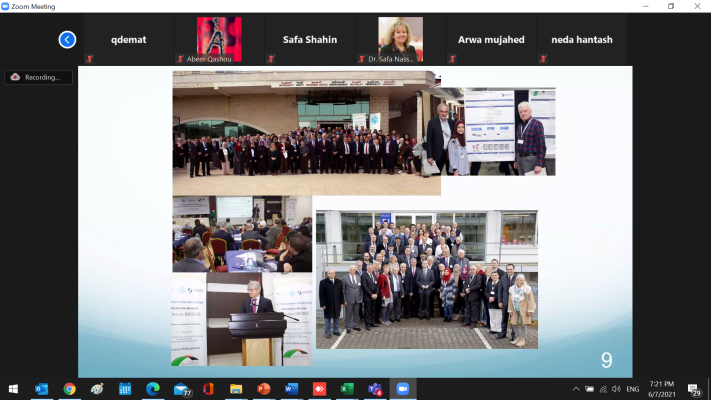Open Excel from the taskbar
This screenshot has width=711, height=400.
347,389
